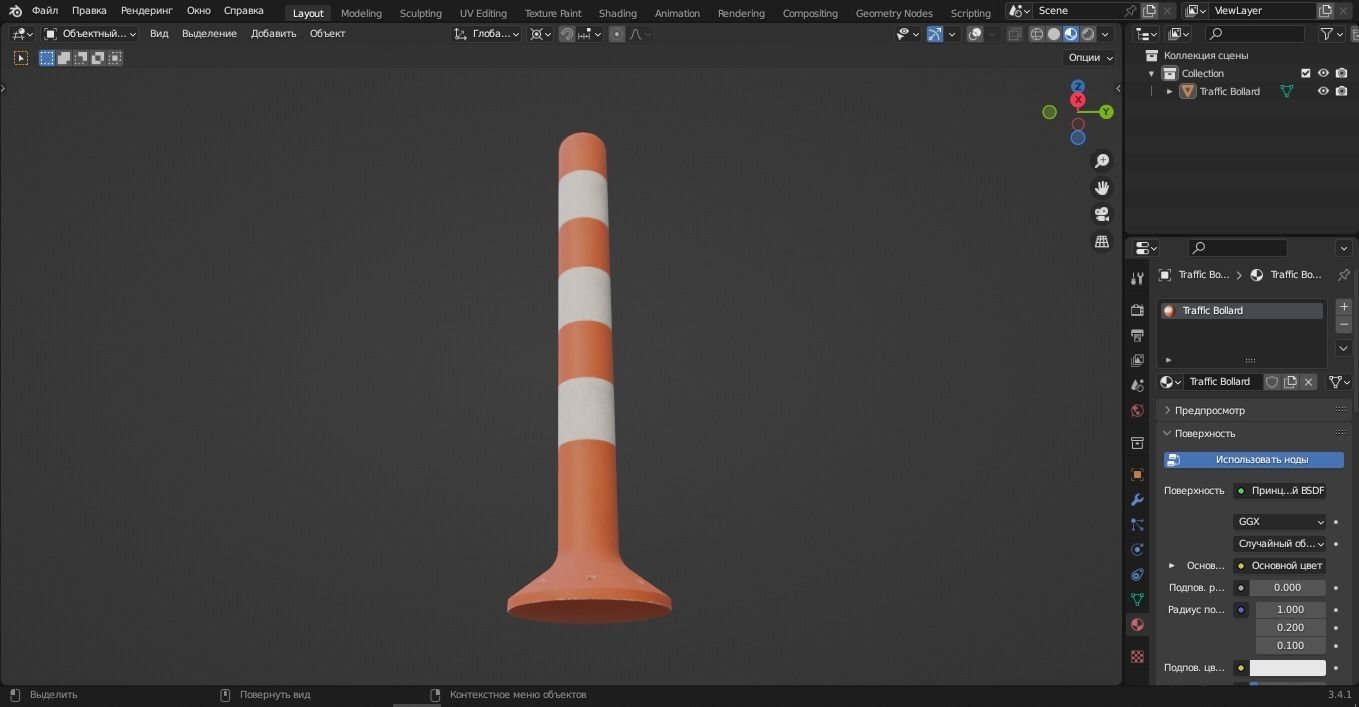Open the object interaction mode dropdown
1359x707 pixels.
[90, 34]
